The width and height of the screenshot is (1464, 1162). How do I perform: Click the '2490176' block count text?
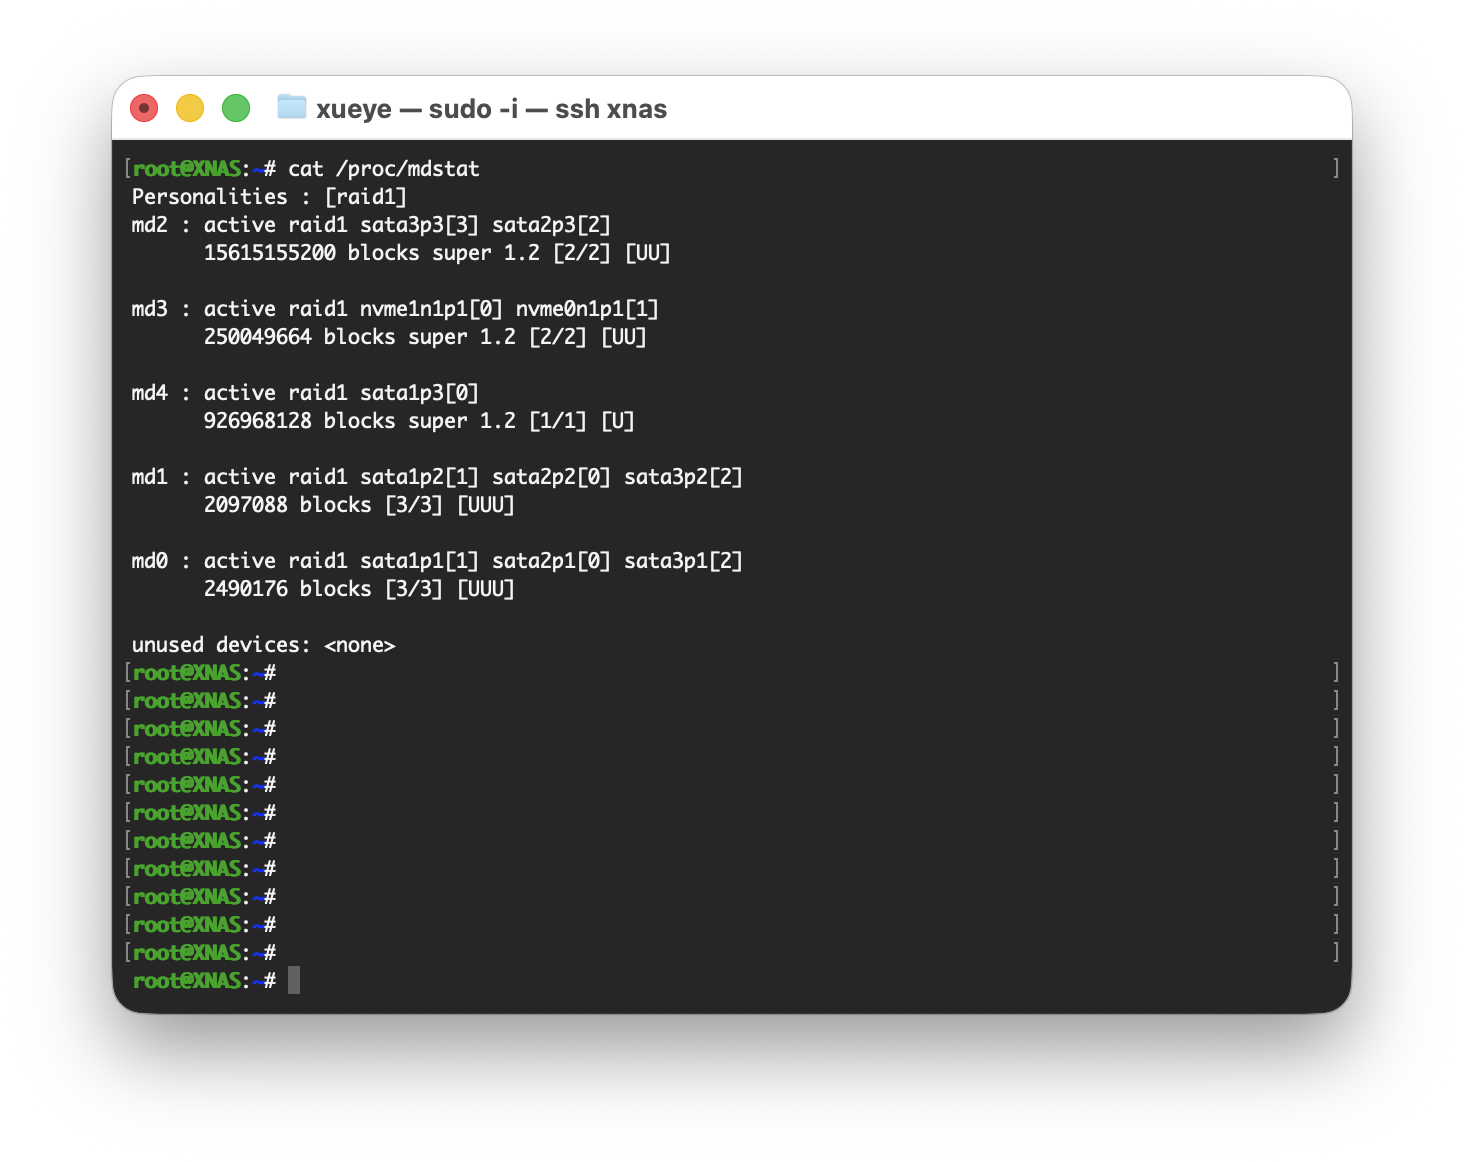click(x=245, y=589)
